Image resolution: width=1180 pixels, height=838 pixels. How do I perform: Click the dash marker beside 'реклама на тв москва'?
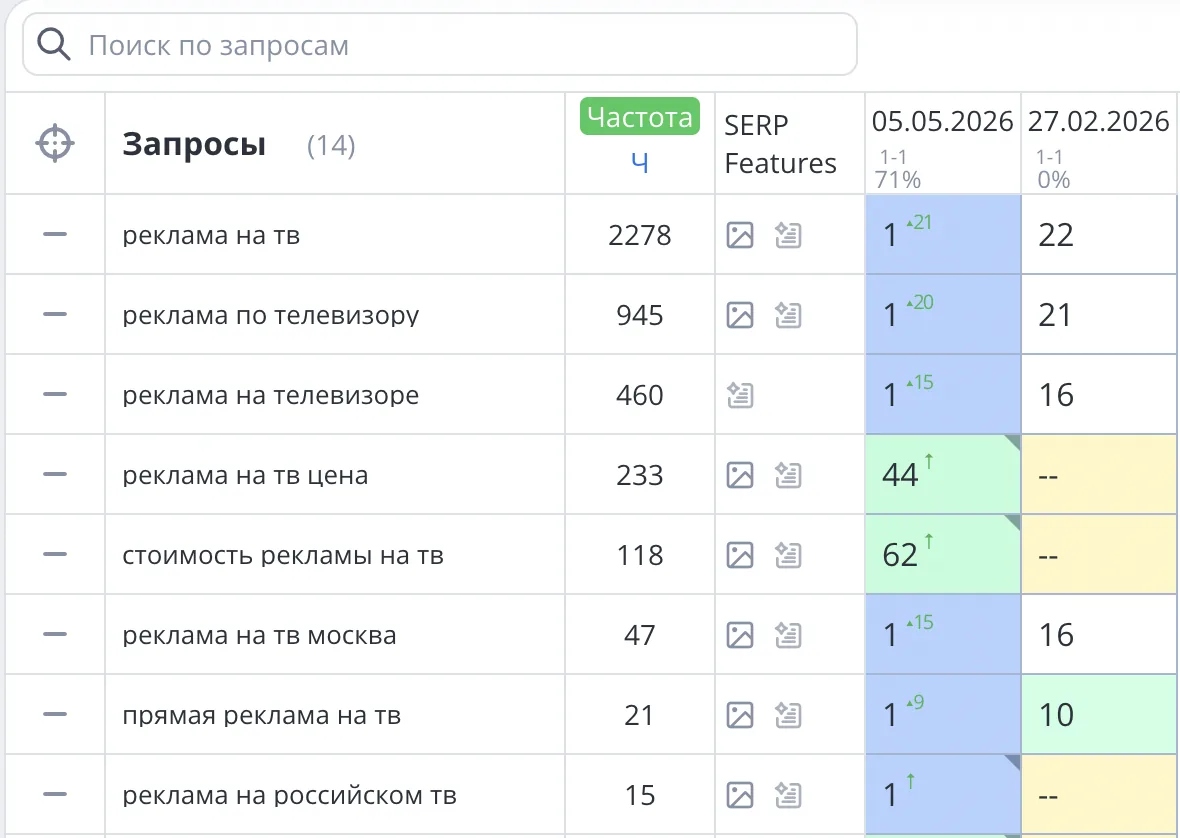tap(55, 634)
